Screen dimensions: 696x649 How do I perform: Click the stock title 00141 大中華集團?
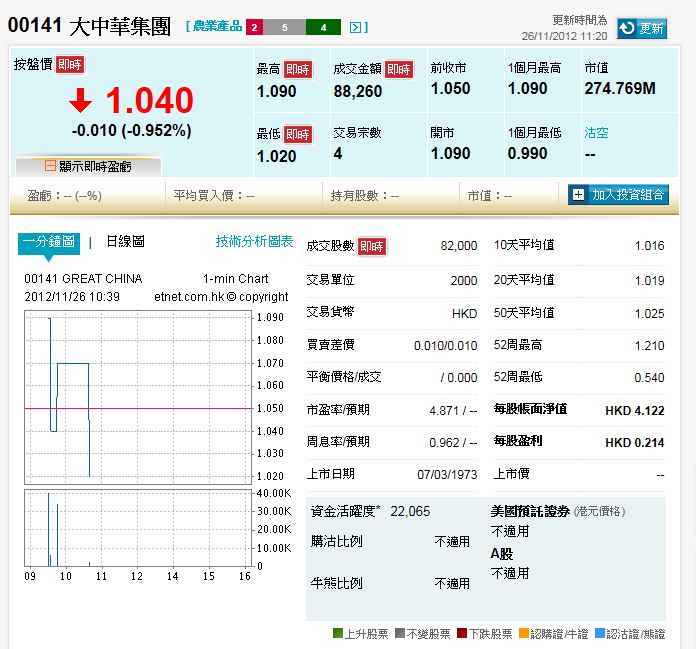coord(89,26)
